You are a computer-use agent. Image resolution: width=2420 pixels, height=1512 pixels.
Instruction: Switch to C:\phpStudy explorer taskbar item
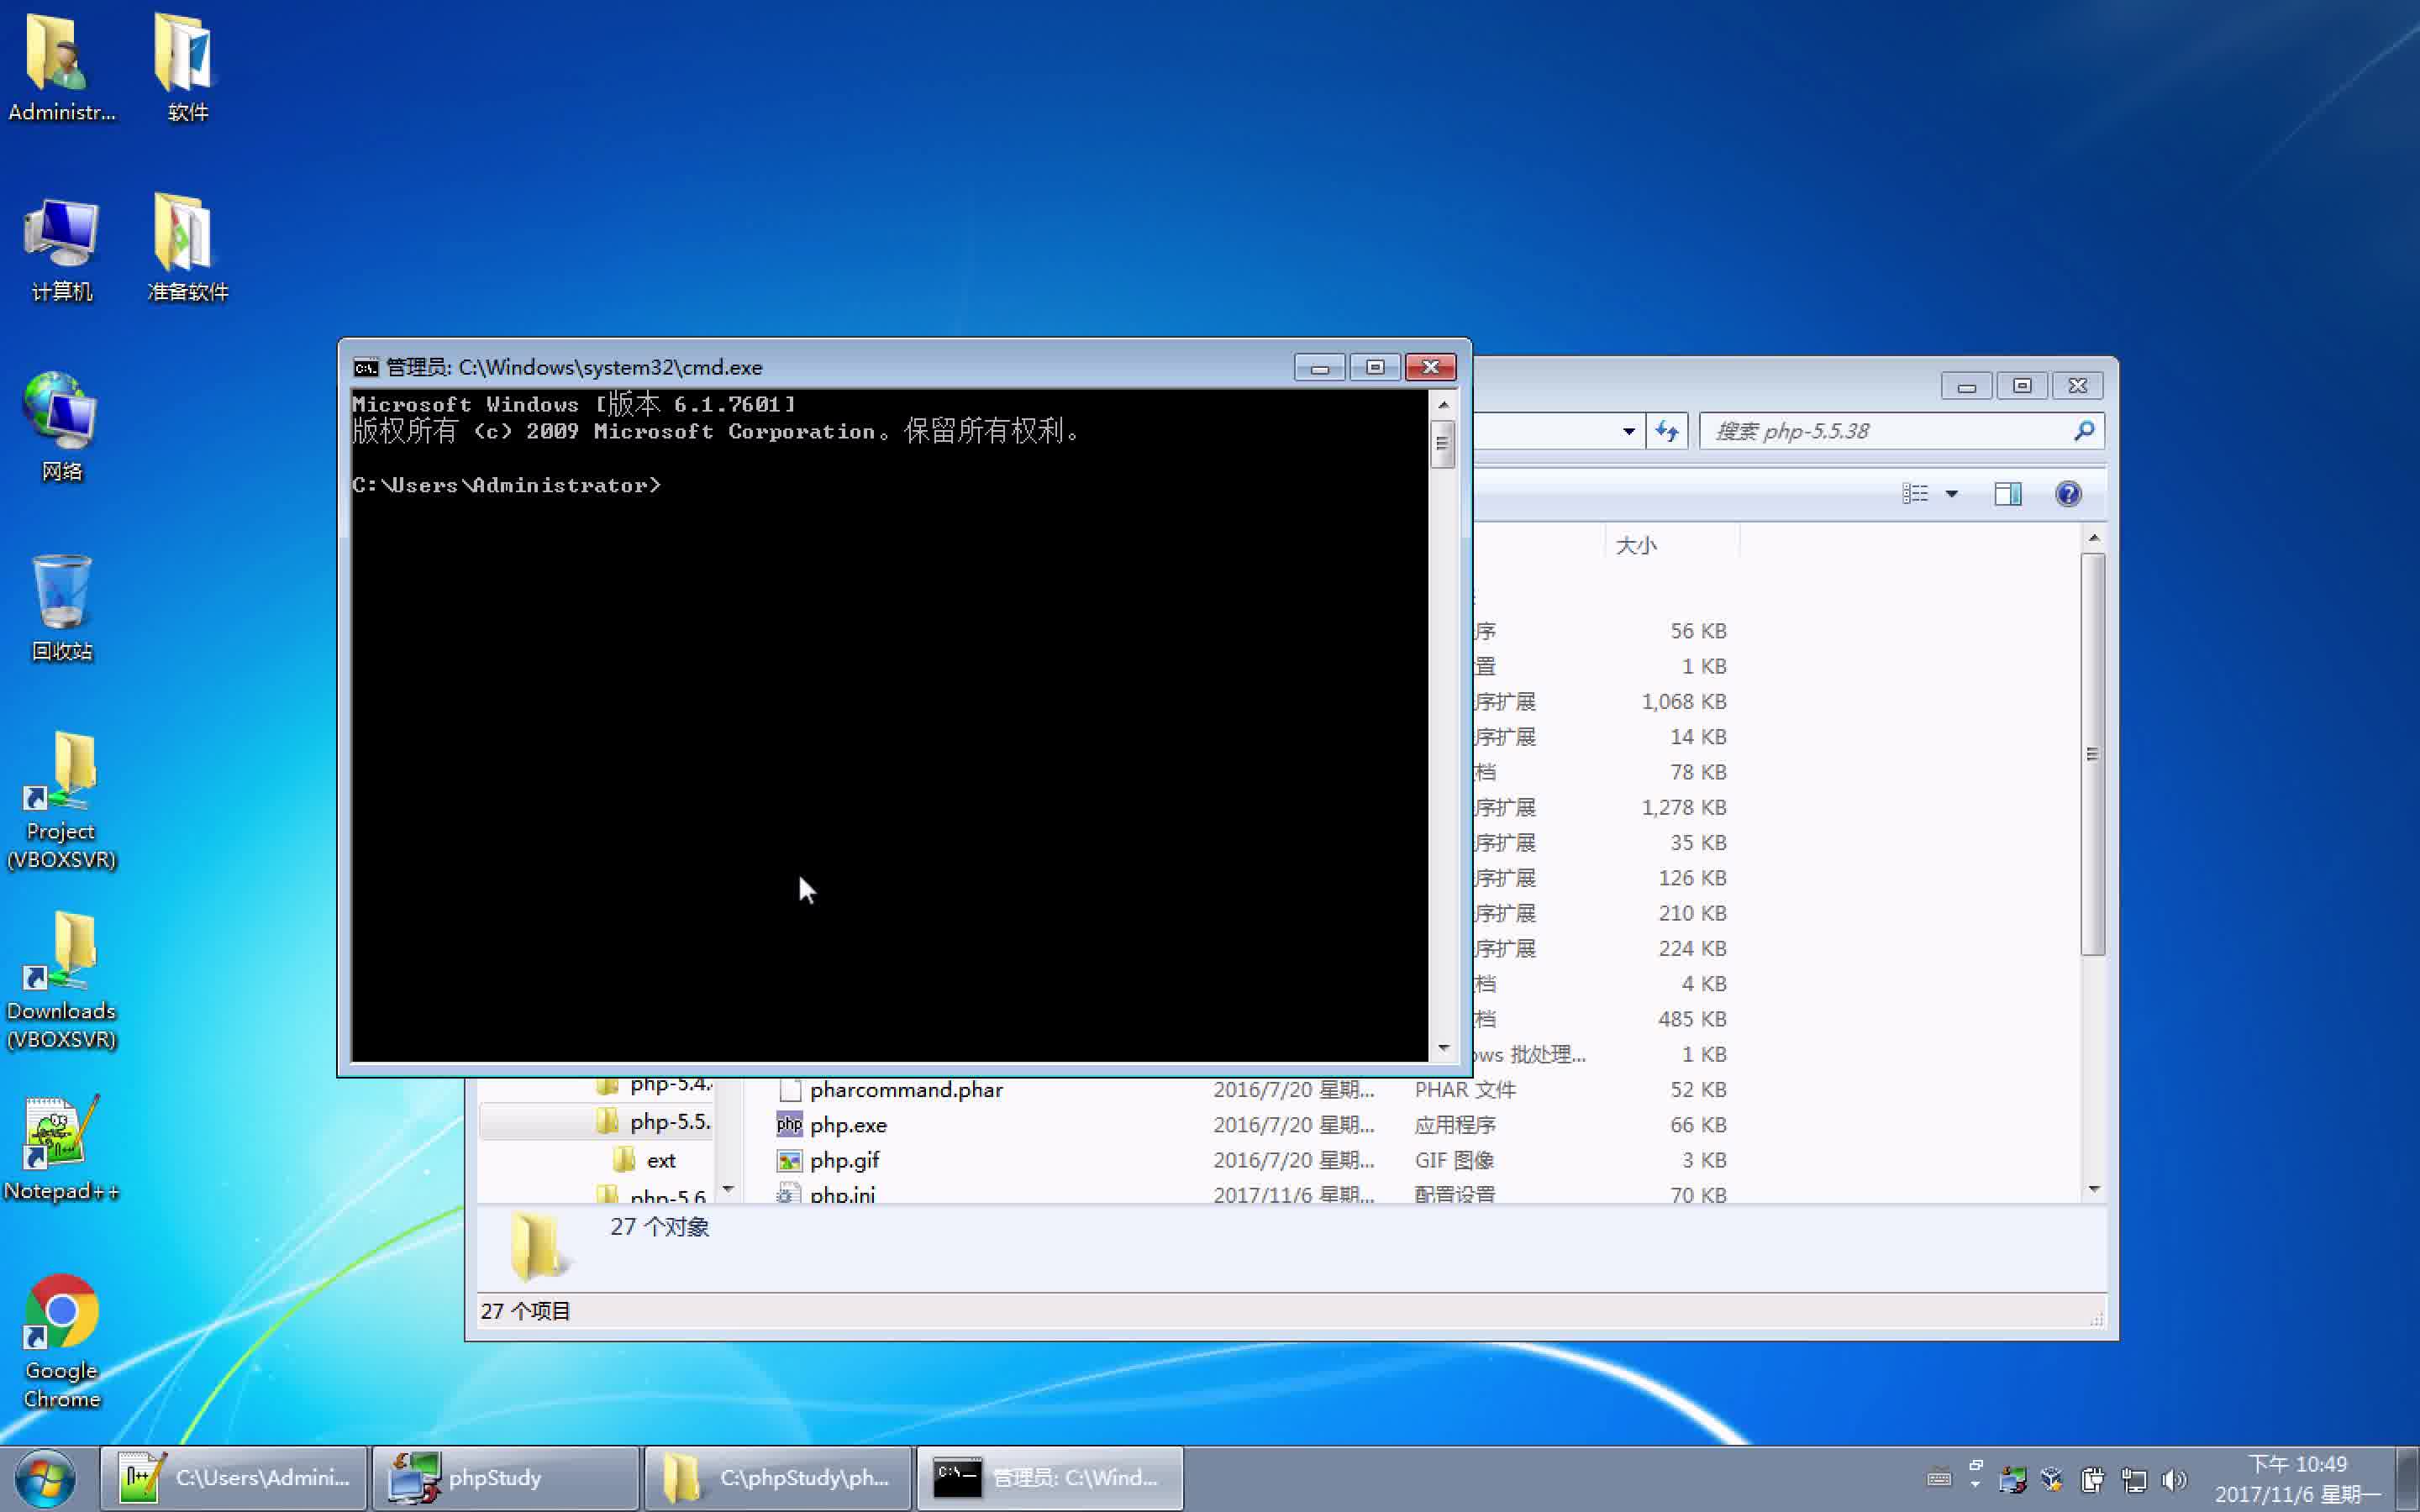point(778,1478)
